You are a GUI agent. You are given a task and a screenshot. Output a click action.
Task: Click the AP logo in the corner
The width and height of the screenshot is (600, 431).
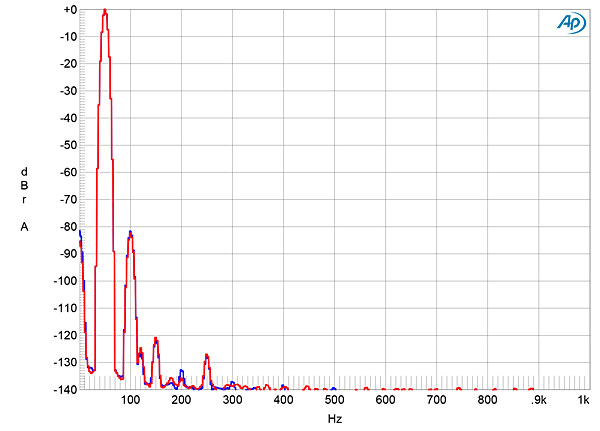click(571, 23)
